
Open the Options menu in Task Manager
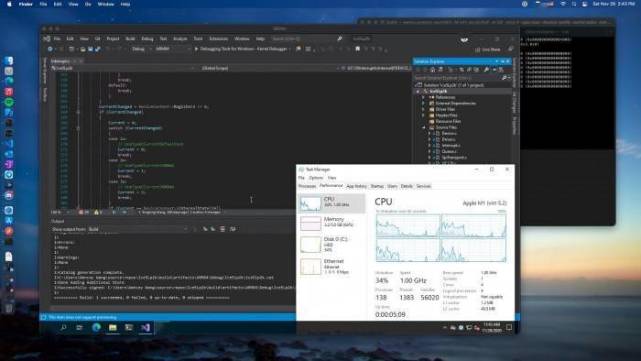316,178
